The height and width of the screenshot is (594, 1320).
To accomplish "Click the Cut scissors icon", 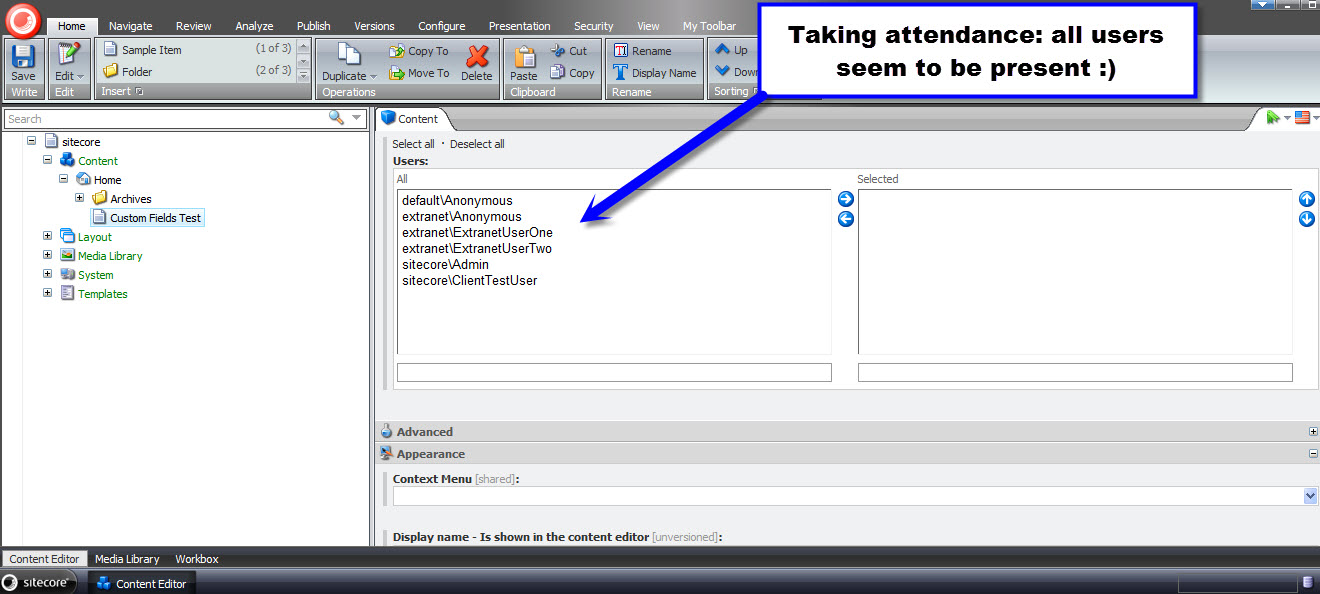I will click(559, 51).
